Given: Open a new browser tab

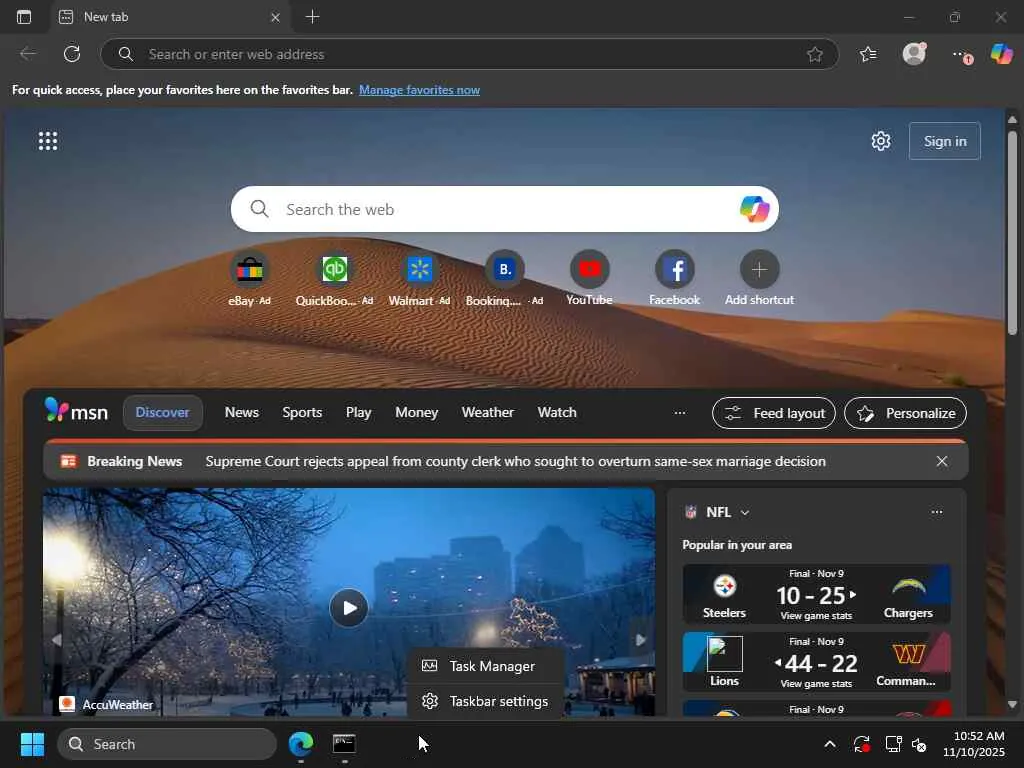Looking at the screenshot, I should point(312,17).
